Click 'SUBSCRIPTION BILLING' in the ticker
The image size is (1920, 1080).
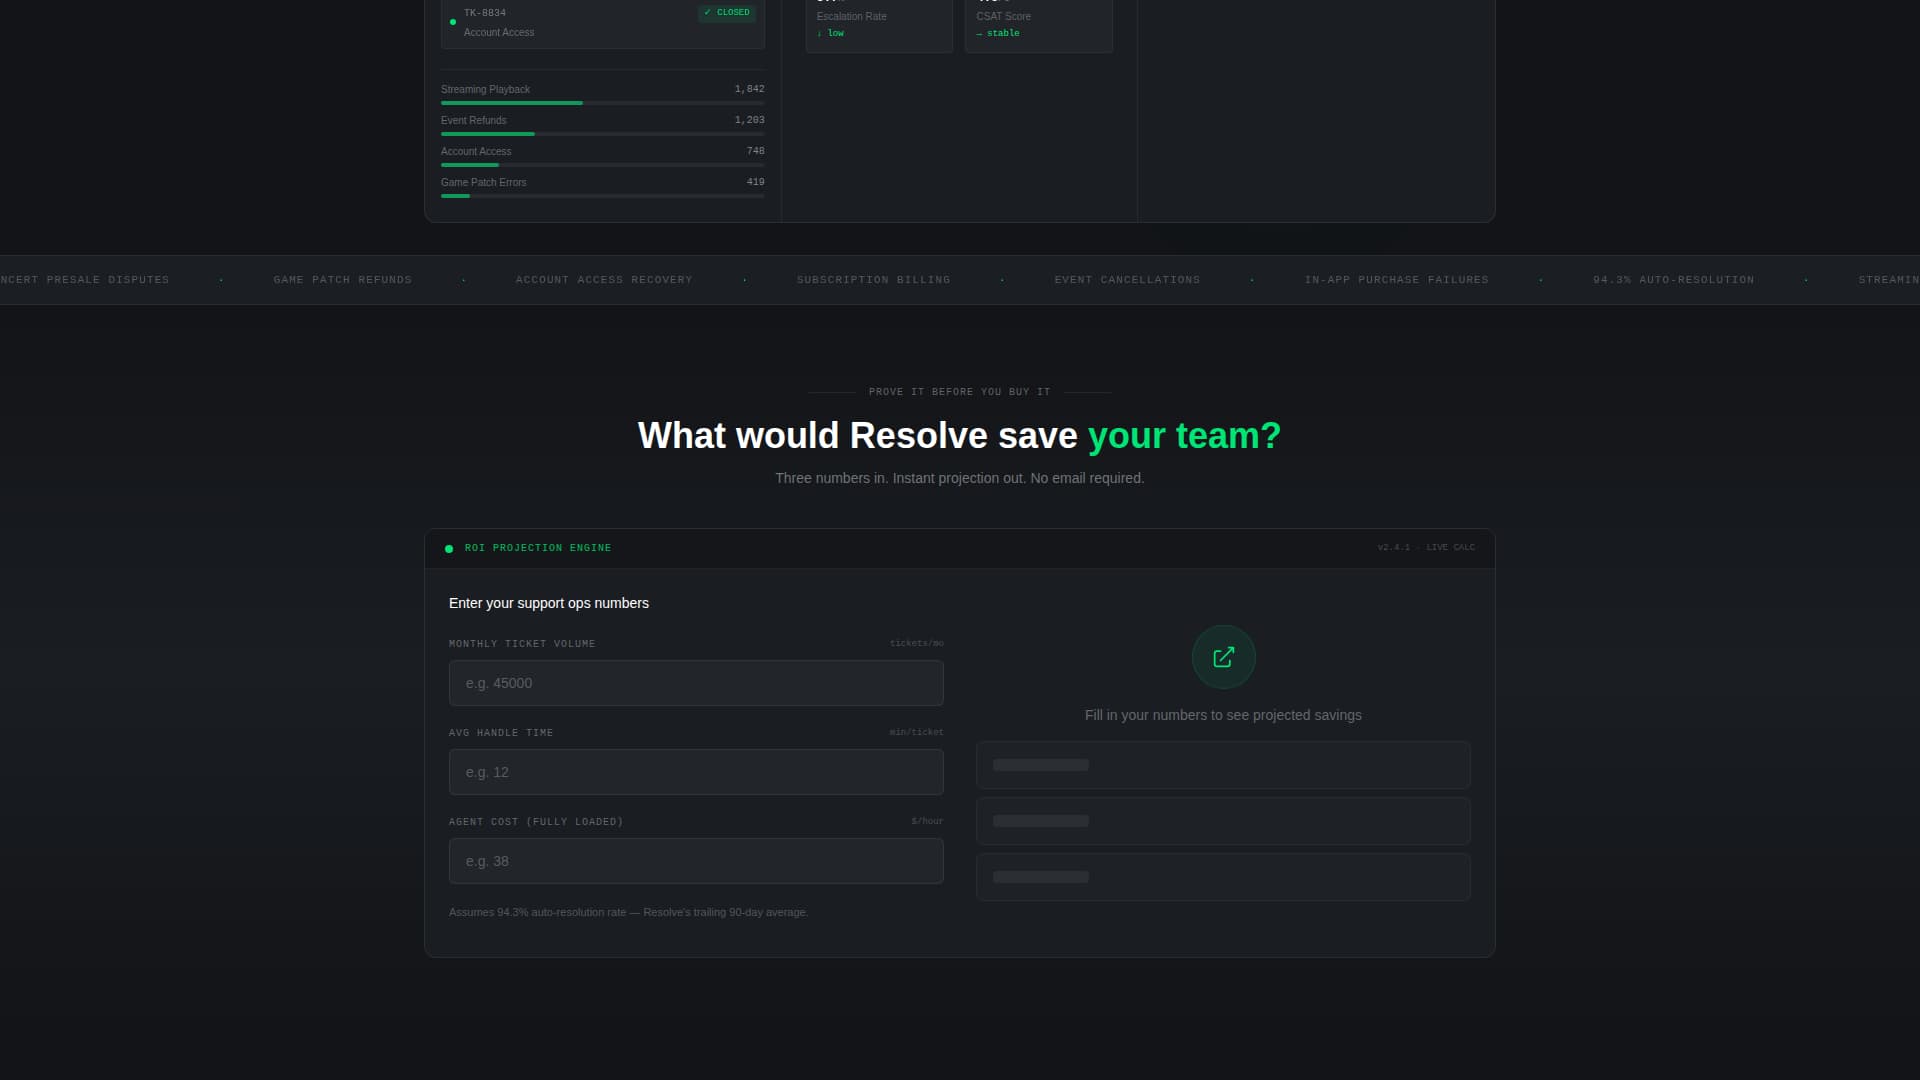click(873, 280)
